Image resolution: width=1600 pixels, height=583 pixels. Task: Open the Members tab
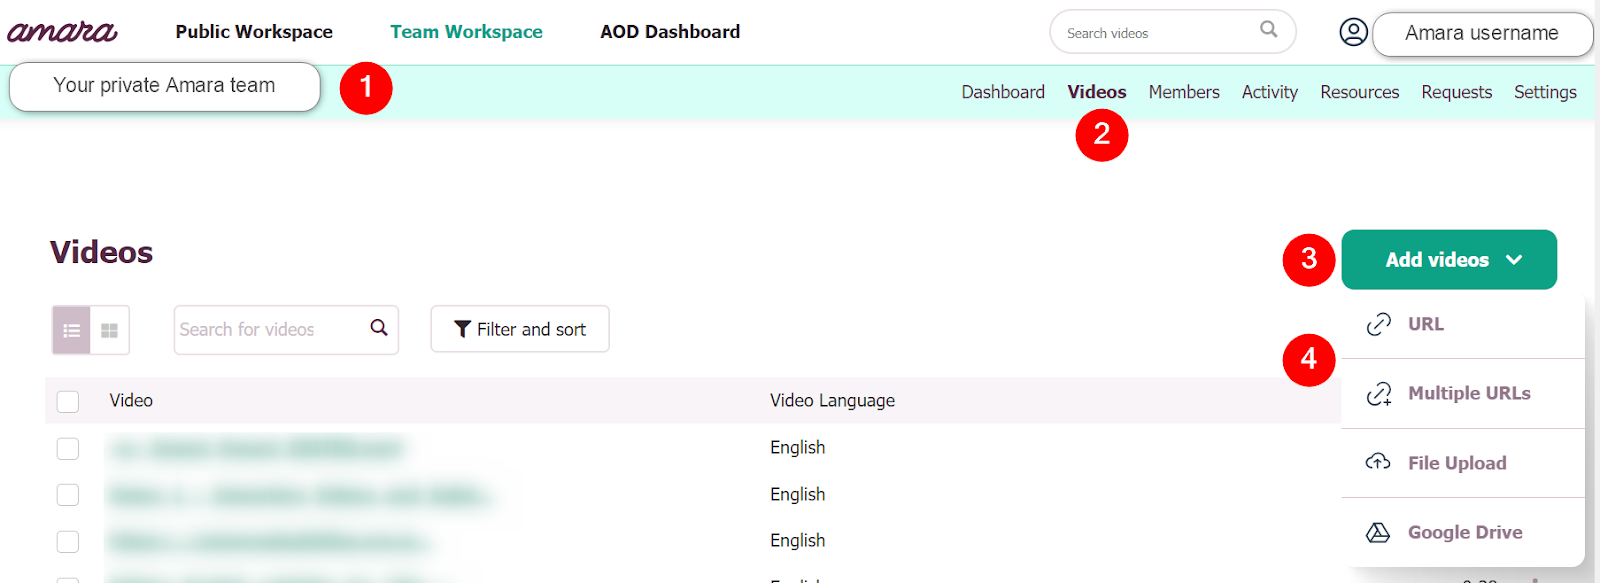(1184, 92)
